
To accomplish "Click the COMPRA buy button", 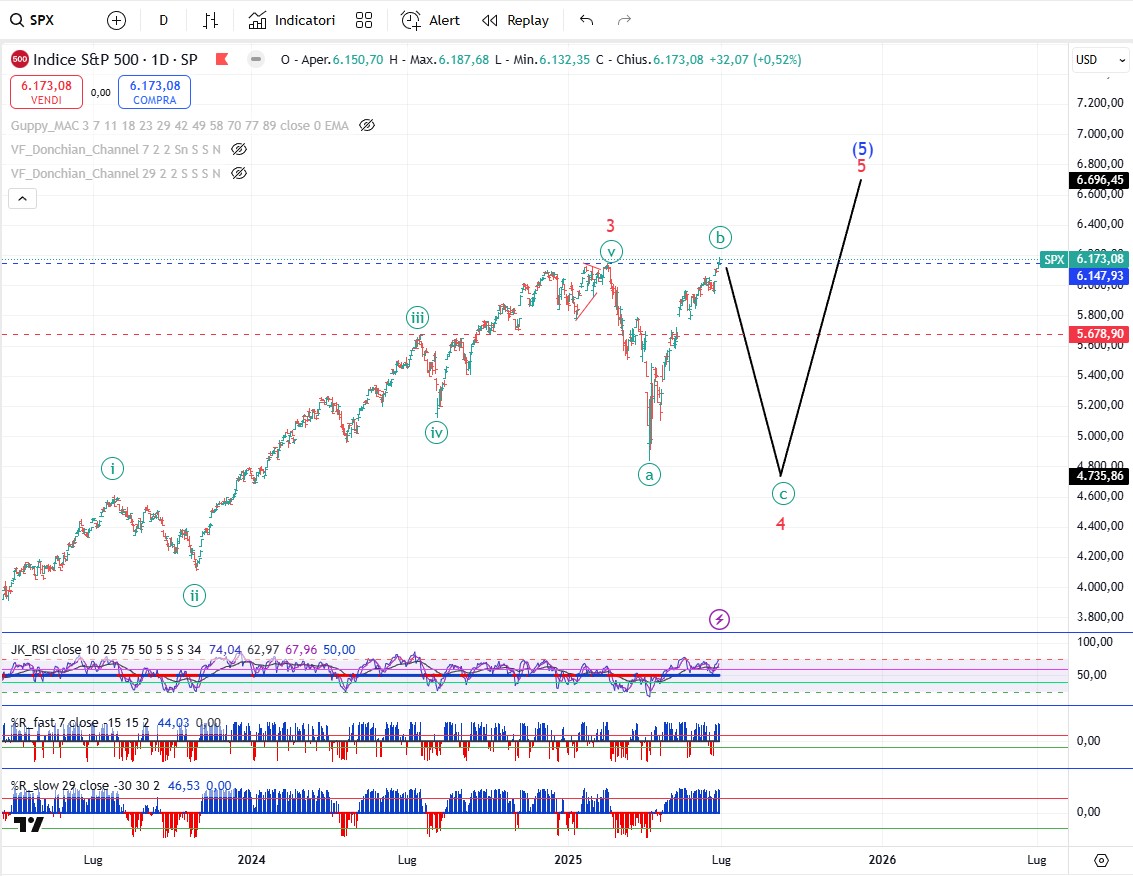I will click(x=155, y=92).
